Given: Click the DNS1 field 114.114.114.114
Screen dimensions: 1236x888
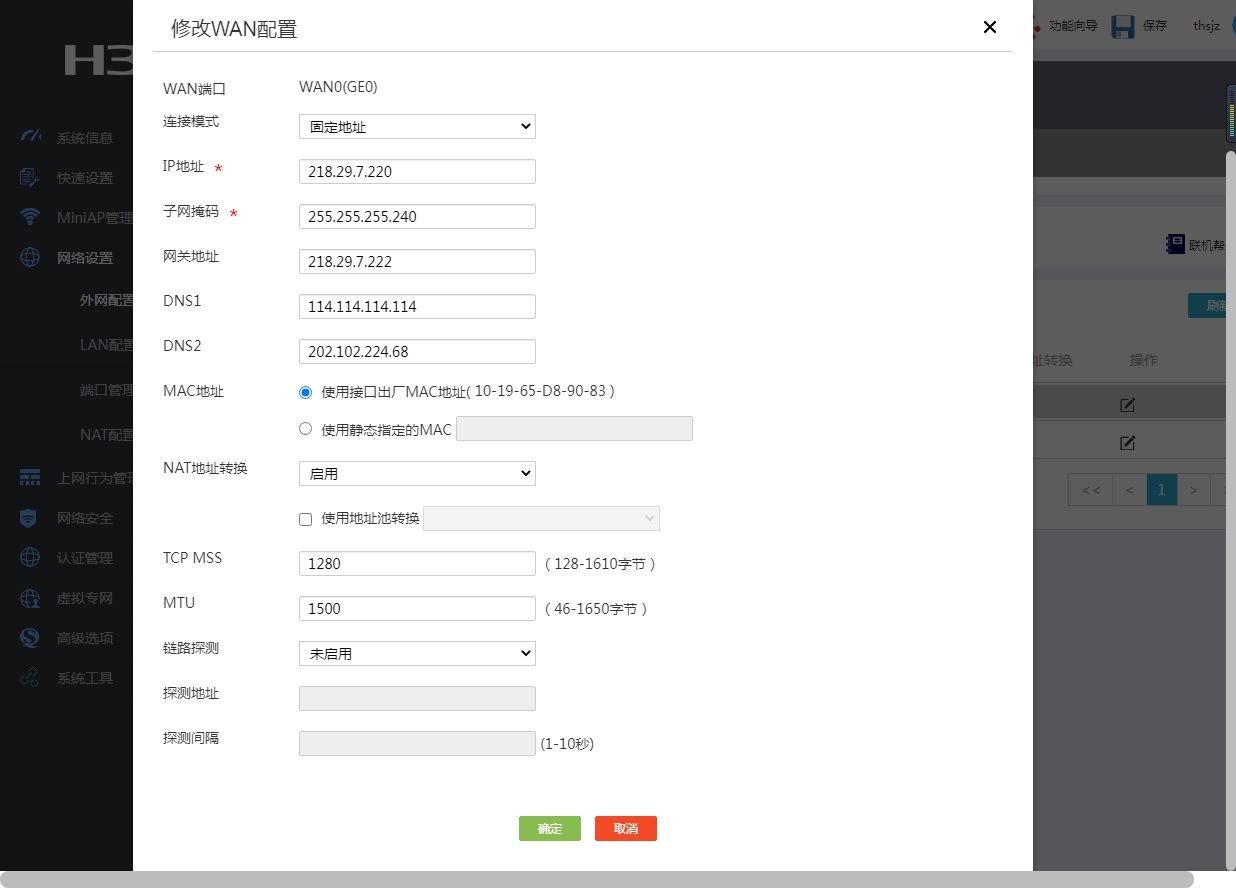Looking at the screenshot, I should (x=417, y=307).
